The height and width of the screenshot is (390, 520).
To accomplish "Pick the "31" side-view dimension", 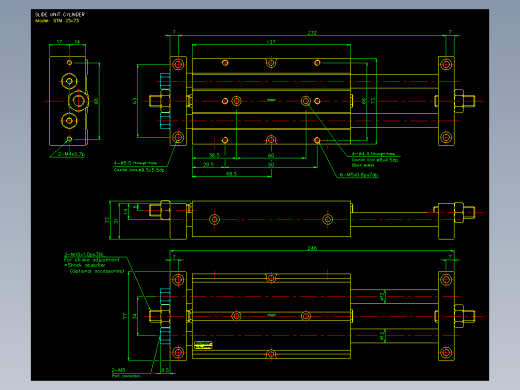I will point(116,221).
